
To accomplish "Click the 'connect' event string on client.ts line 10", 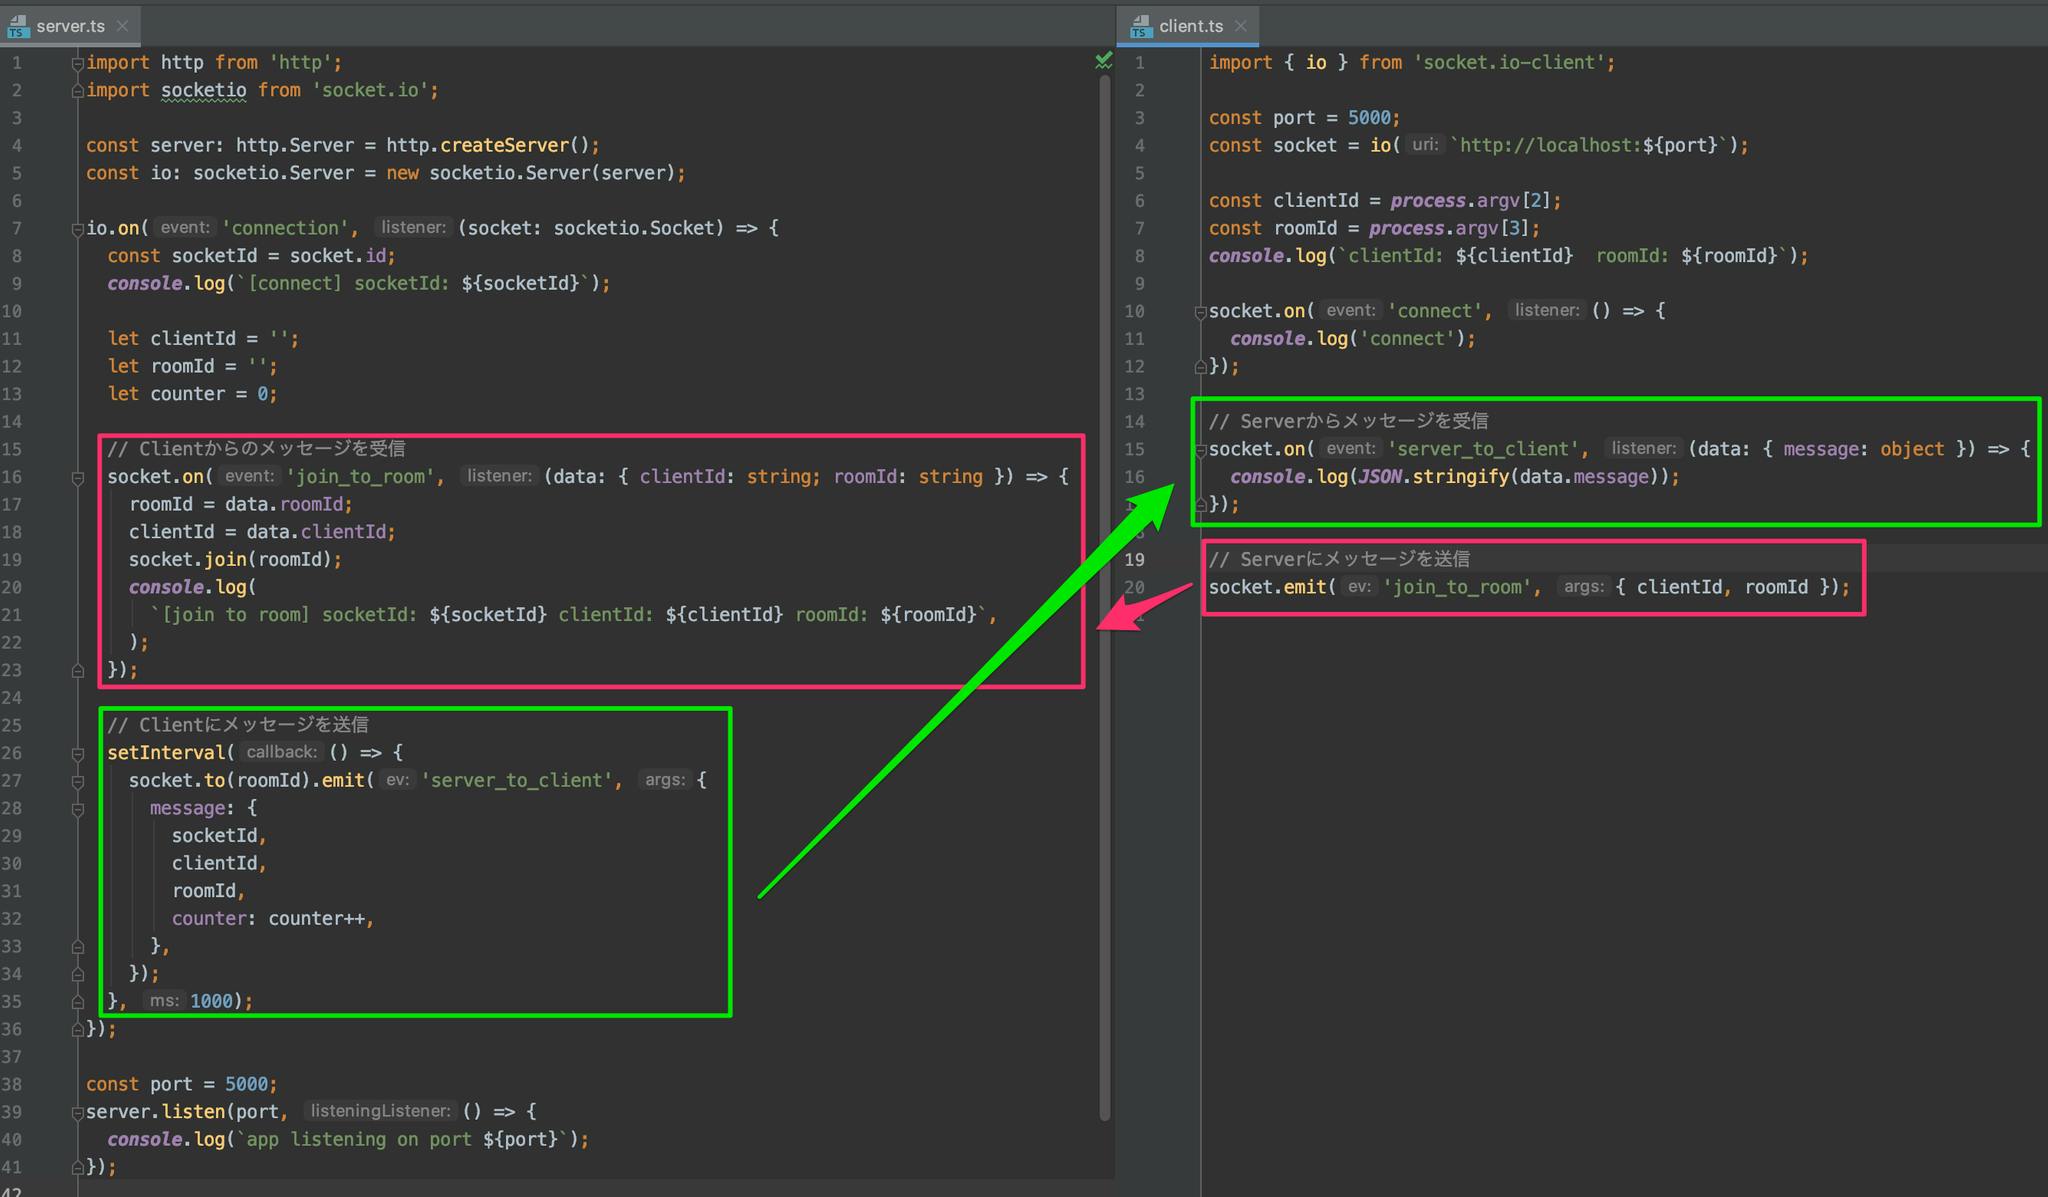I will coord(1434,311).
